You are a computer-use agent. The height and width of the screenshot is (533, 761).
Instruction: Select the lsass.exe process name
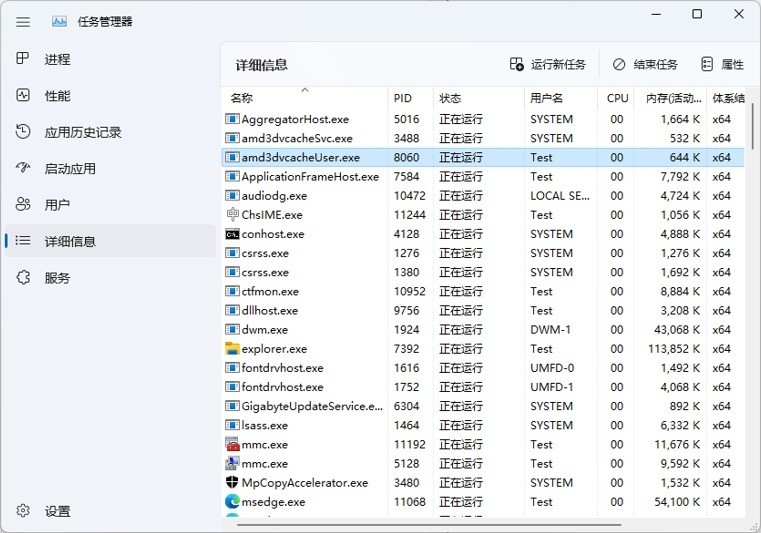265,425
